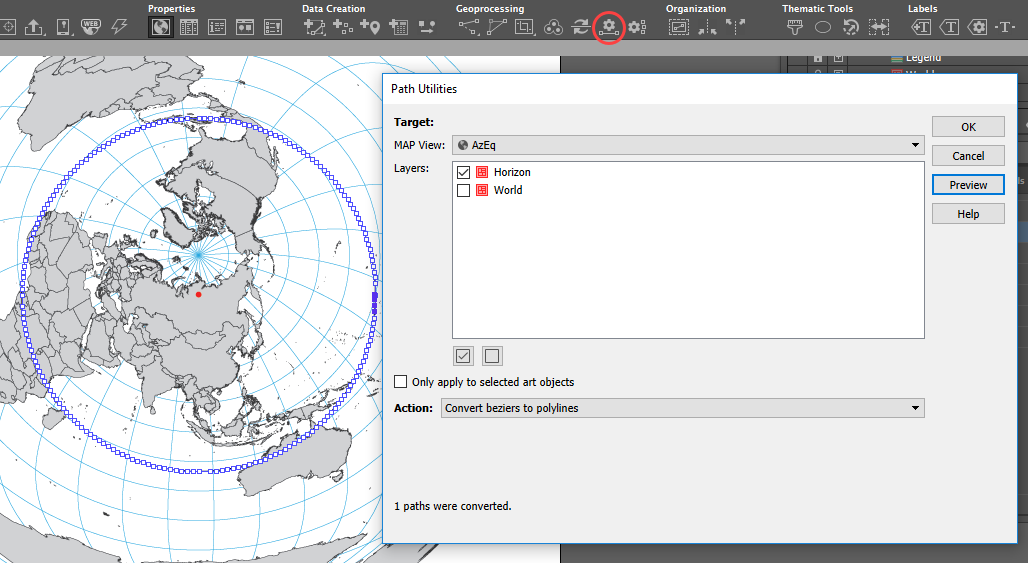1028x563 pixels.
Task: Click the T tag icon under Labels
Action: tap(949, 27)
